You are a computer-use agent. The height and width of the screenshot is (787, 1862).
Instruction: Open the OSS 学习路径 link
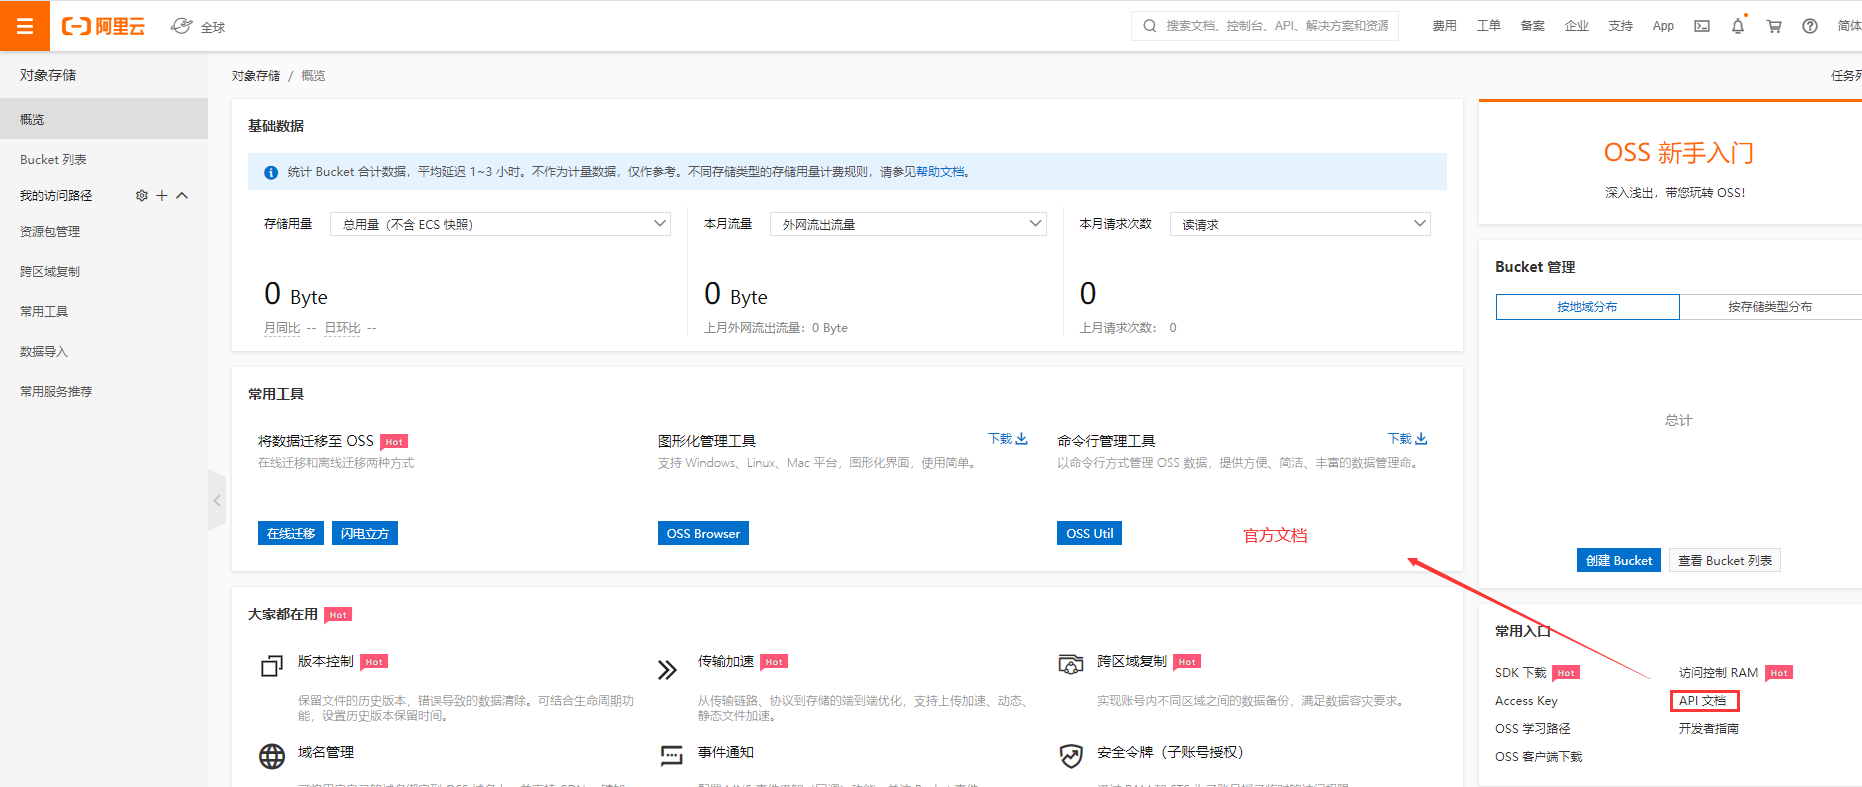click(x=1533, y=729)
